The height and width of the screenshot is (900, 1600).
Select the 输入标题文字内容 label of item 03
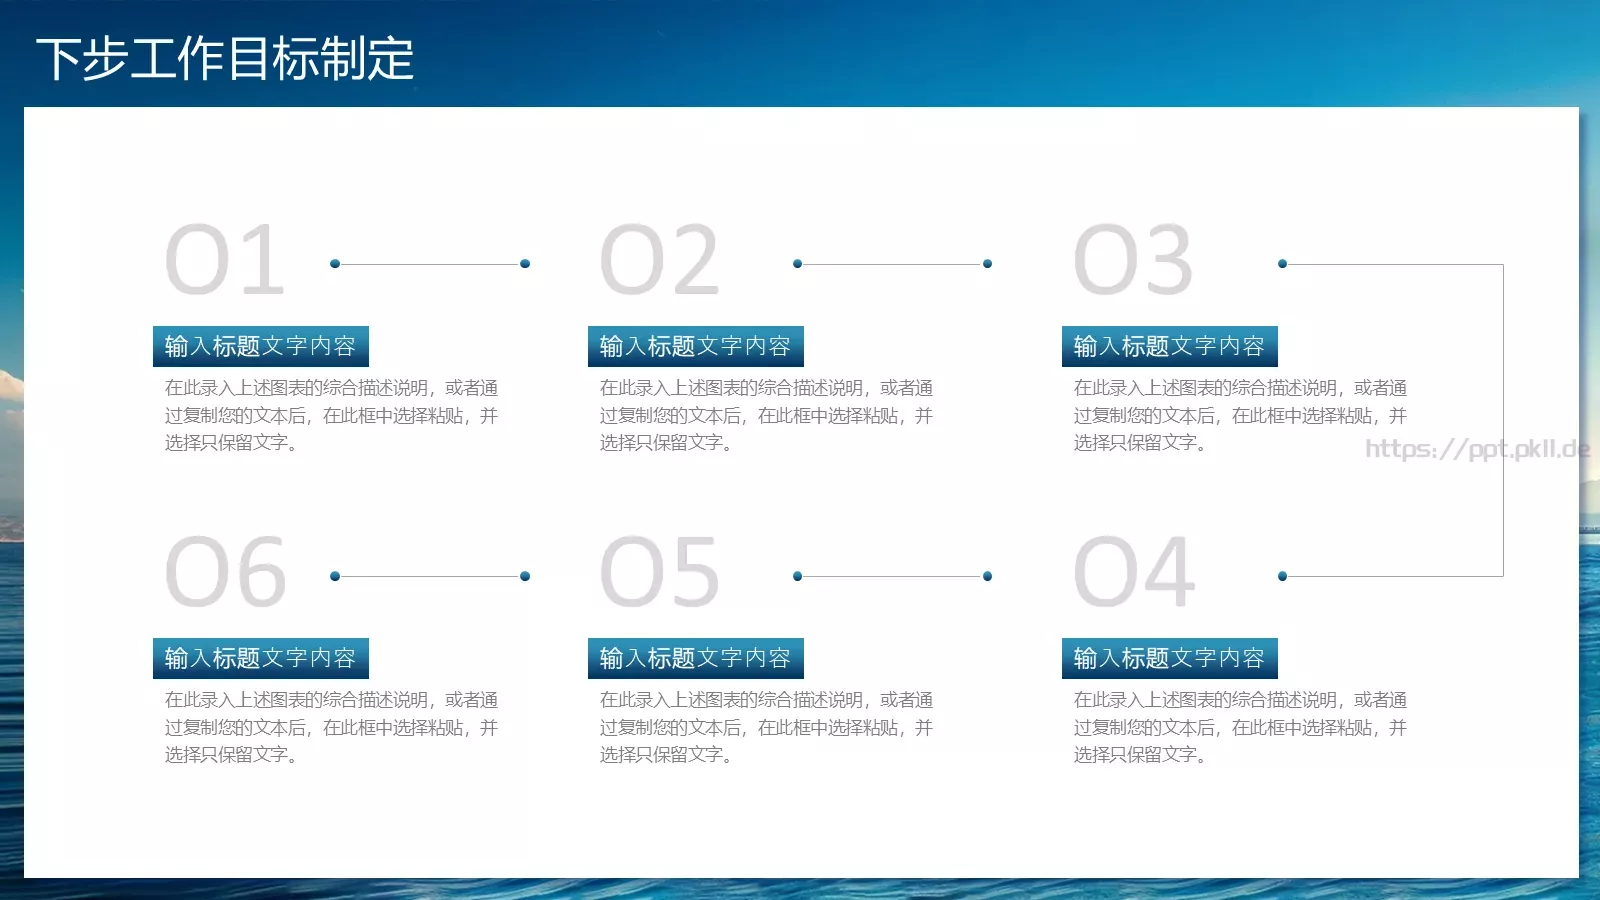pos(1170,346)
